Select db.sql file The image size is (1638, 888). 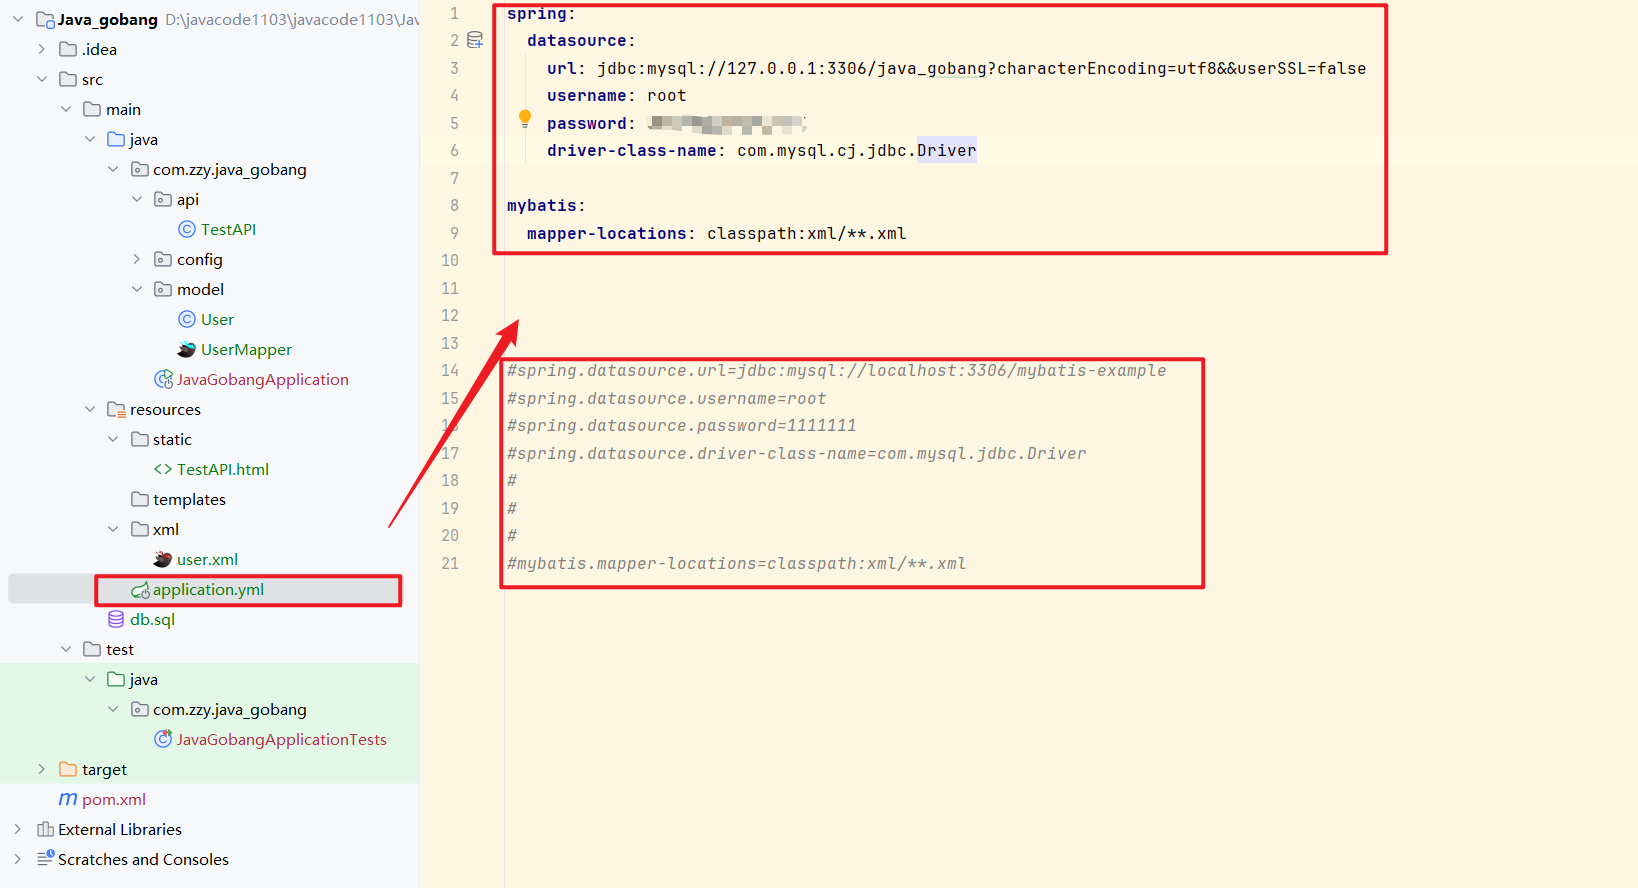point(152,619)
